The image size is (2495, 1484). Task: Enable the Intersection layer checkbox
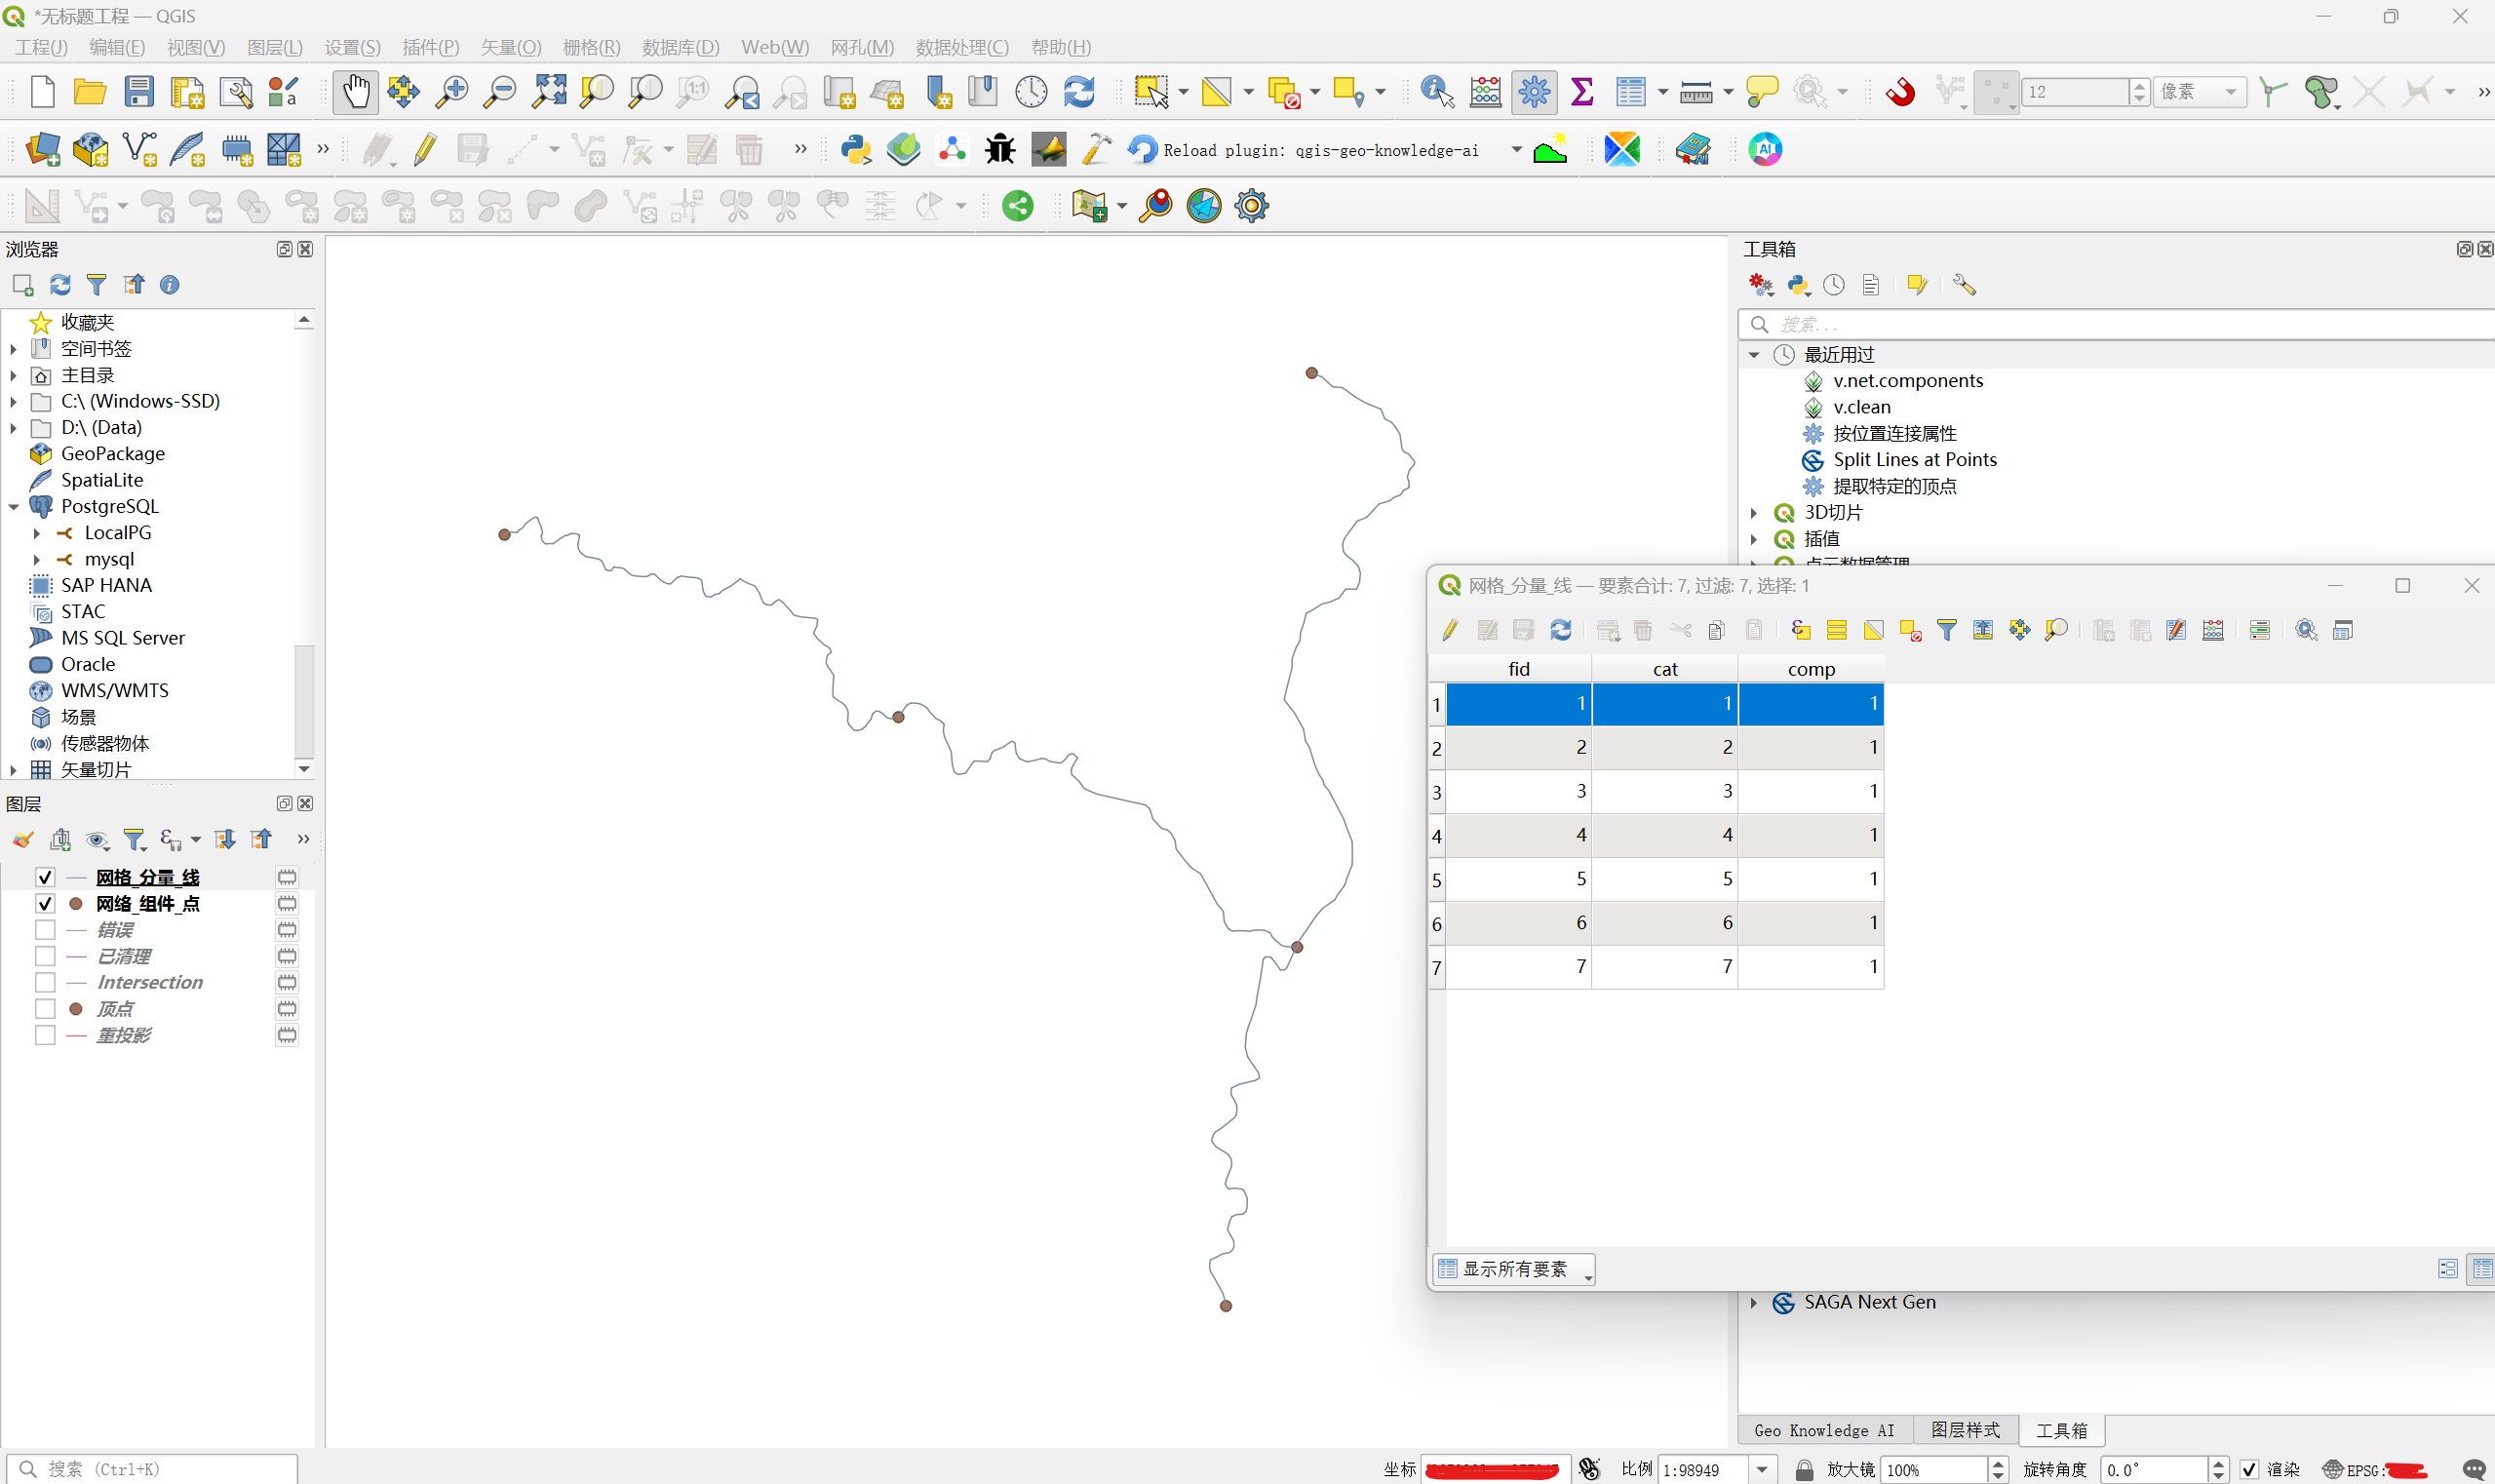point(45,983)
